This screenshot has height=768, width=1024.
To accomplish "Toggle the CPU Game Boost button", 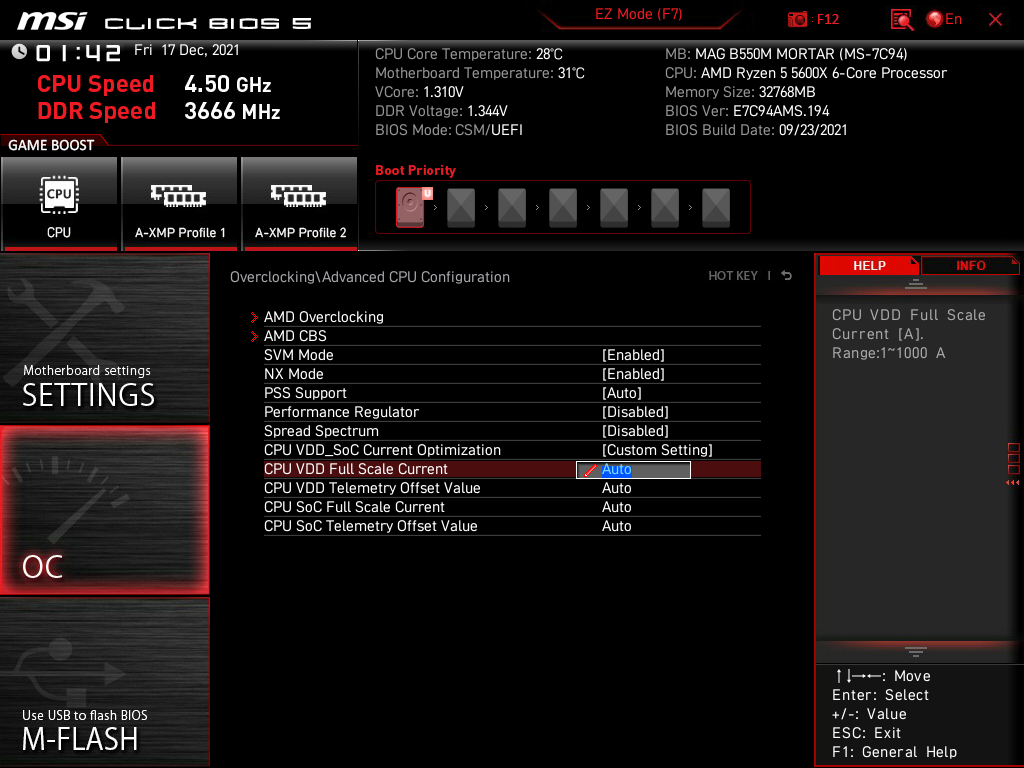I will click(x=59, y=203).
